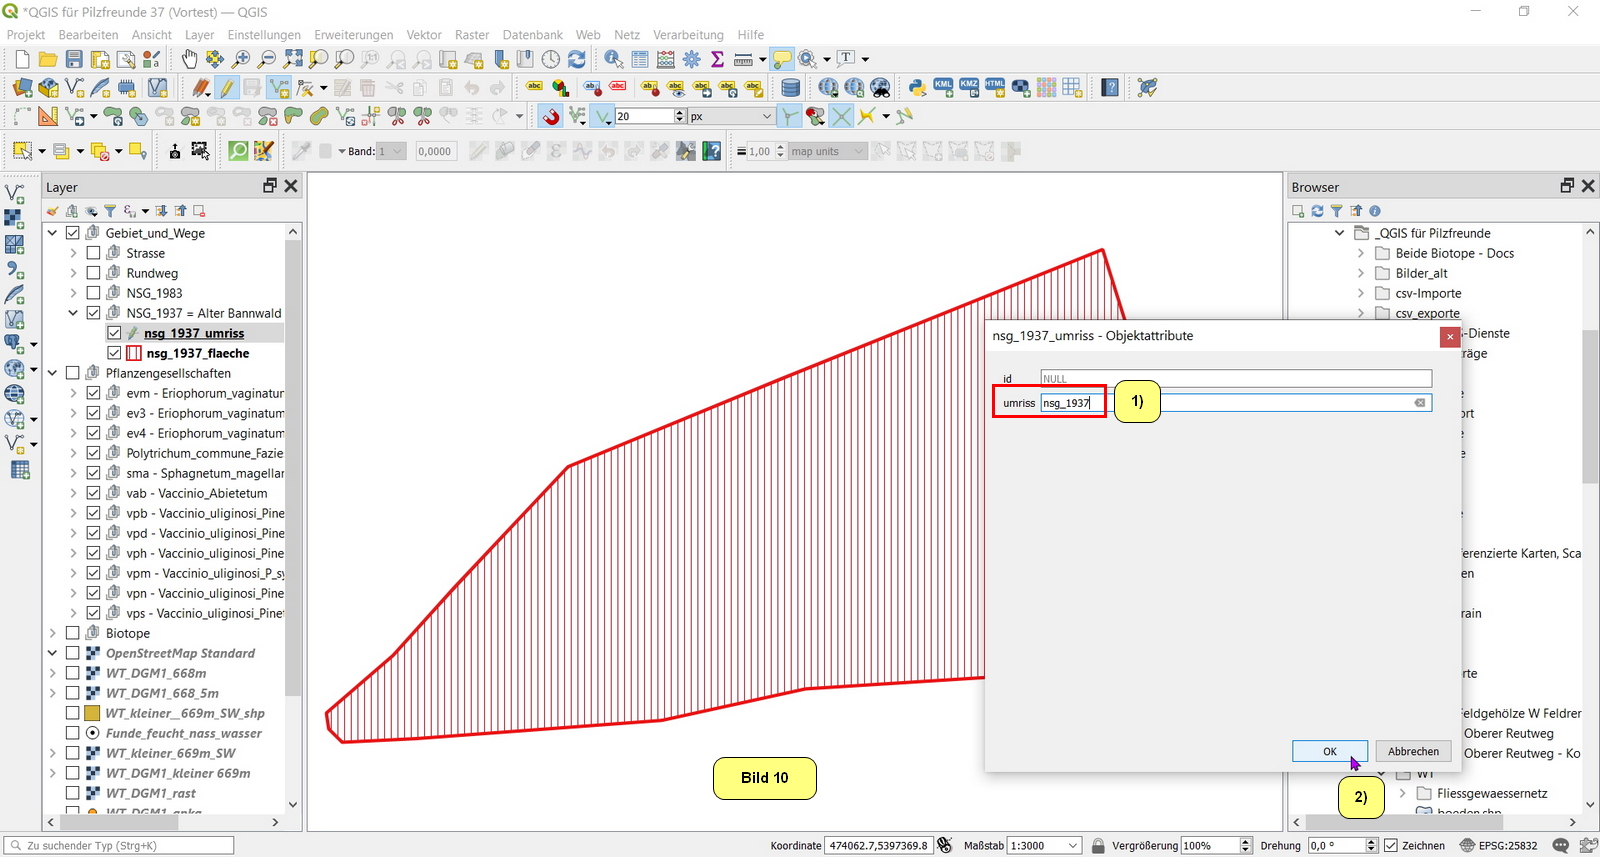The height and width of the screenshot is (857, 1600).
Task: Click the Refresh map icon
Action: click(577, 60)
